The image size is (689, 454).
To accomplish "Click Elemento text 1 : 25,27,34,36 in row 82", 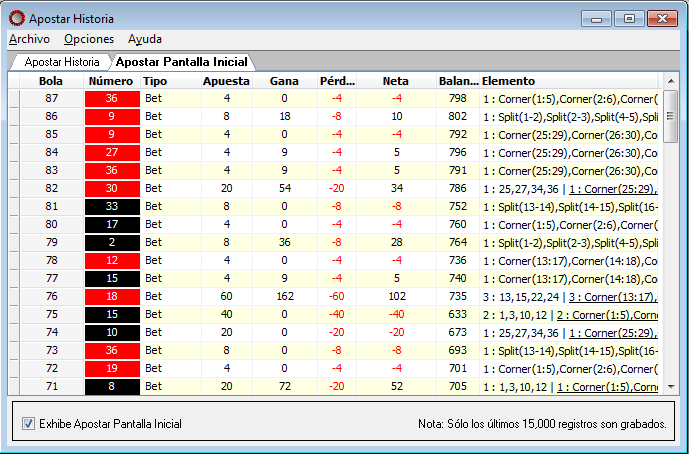I will click(521, 189).
